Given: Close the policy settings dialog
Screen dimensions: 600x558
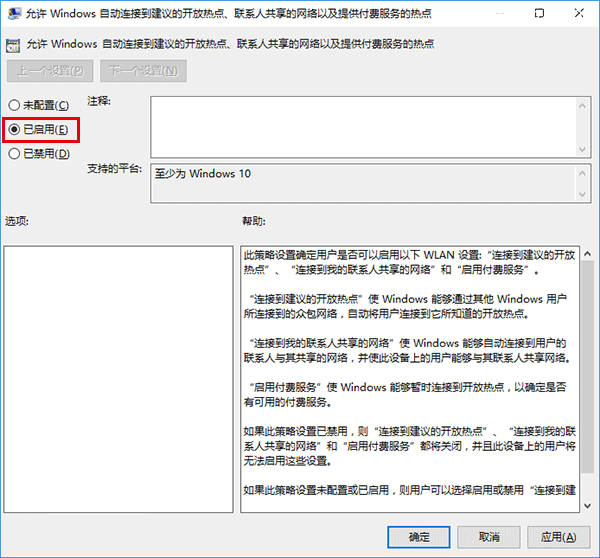Looking at the screenshot, I should coord(579,14).
